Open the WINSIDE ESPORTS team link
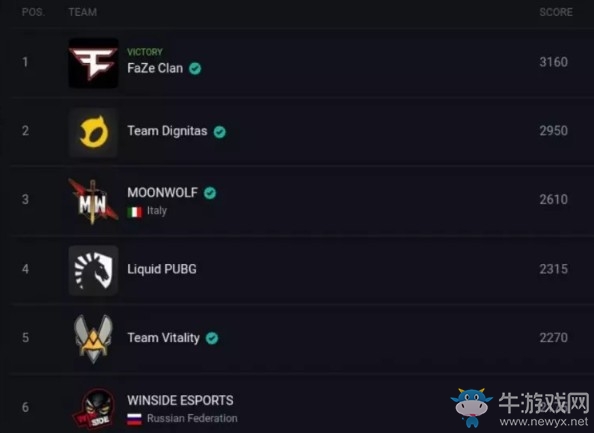594x433 pixels. (x=180, y=400)
